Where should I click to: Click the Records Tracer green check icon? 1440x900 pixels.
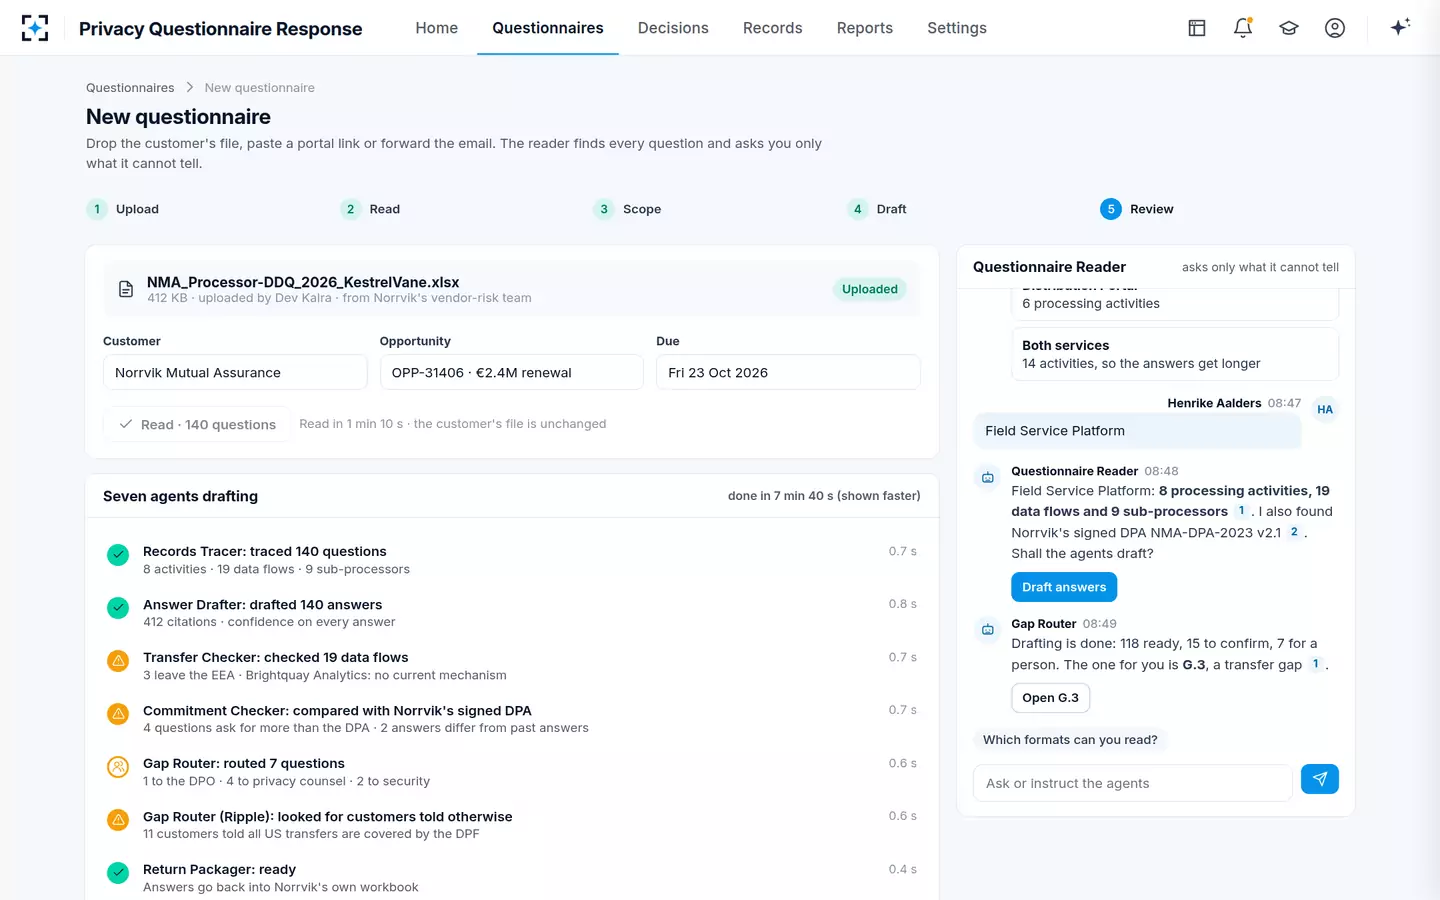[118, 555]
